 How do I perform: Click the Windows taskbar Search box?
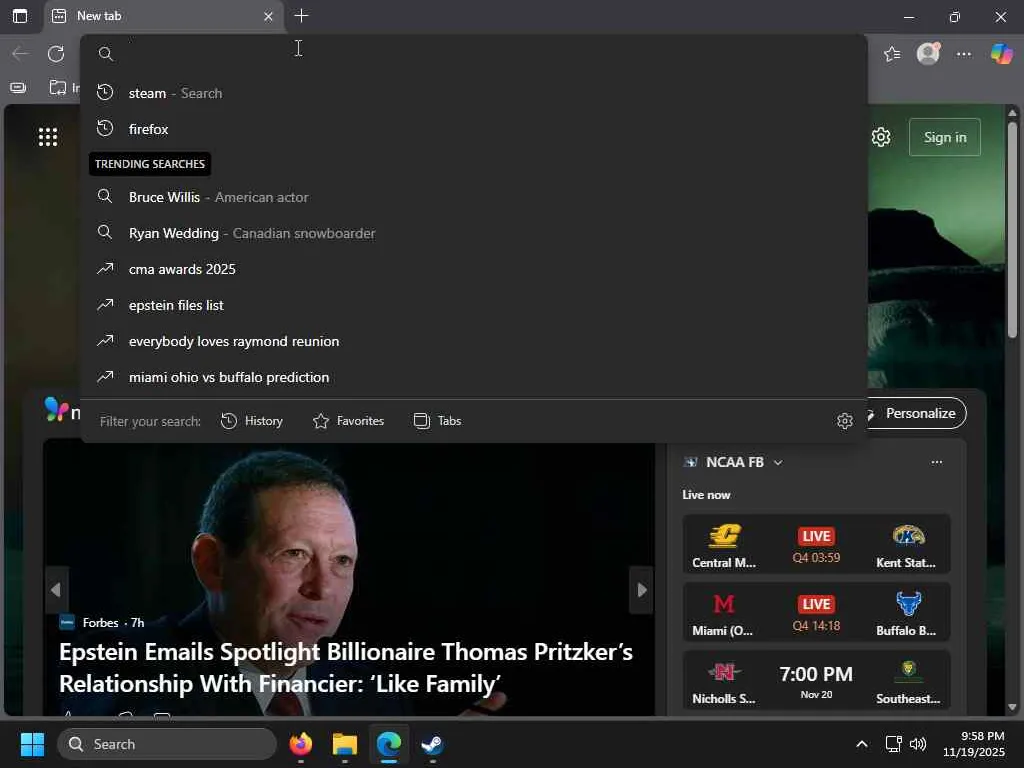click(x=167, y=744)
